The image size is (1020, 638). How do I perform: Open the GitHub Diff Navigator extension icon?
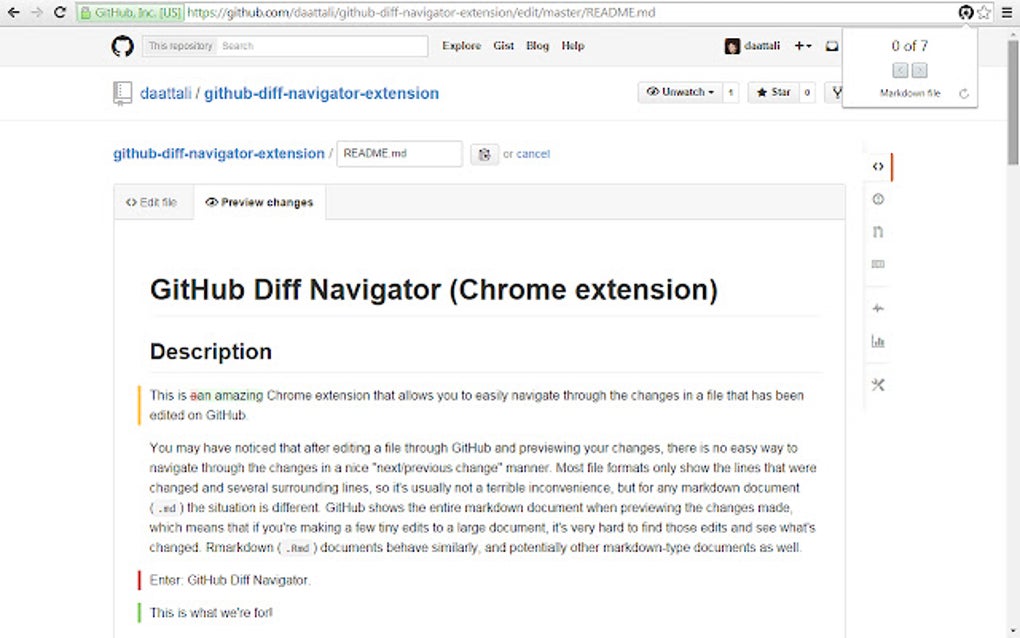click(965, 12)
